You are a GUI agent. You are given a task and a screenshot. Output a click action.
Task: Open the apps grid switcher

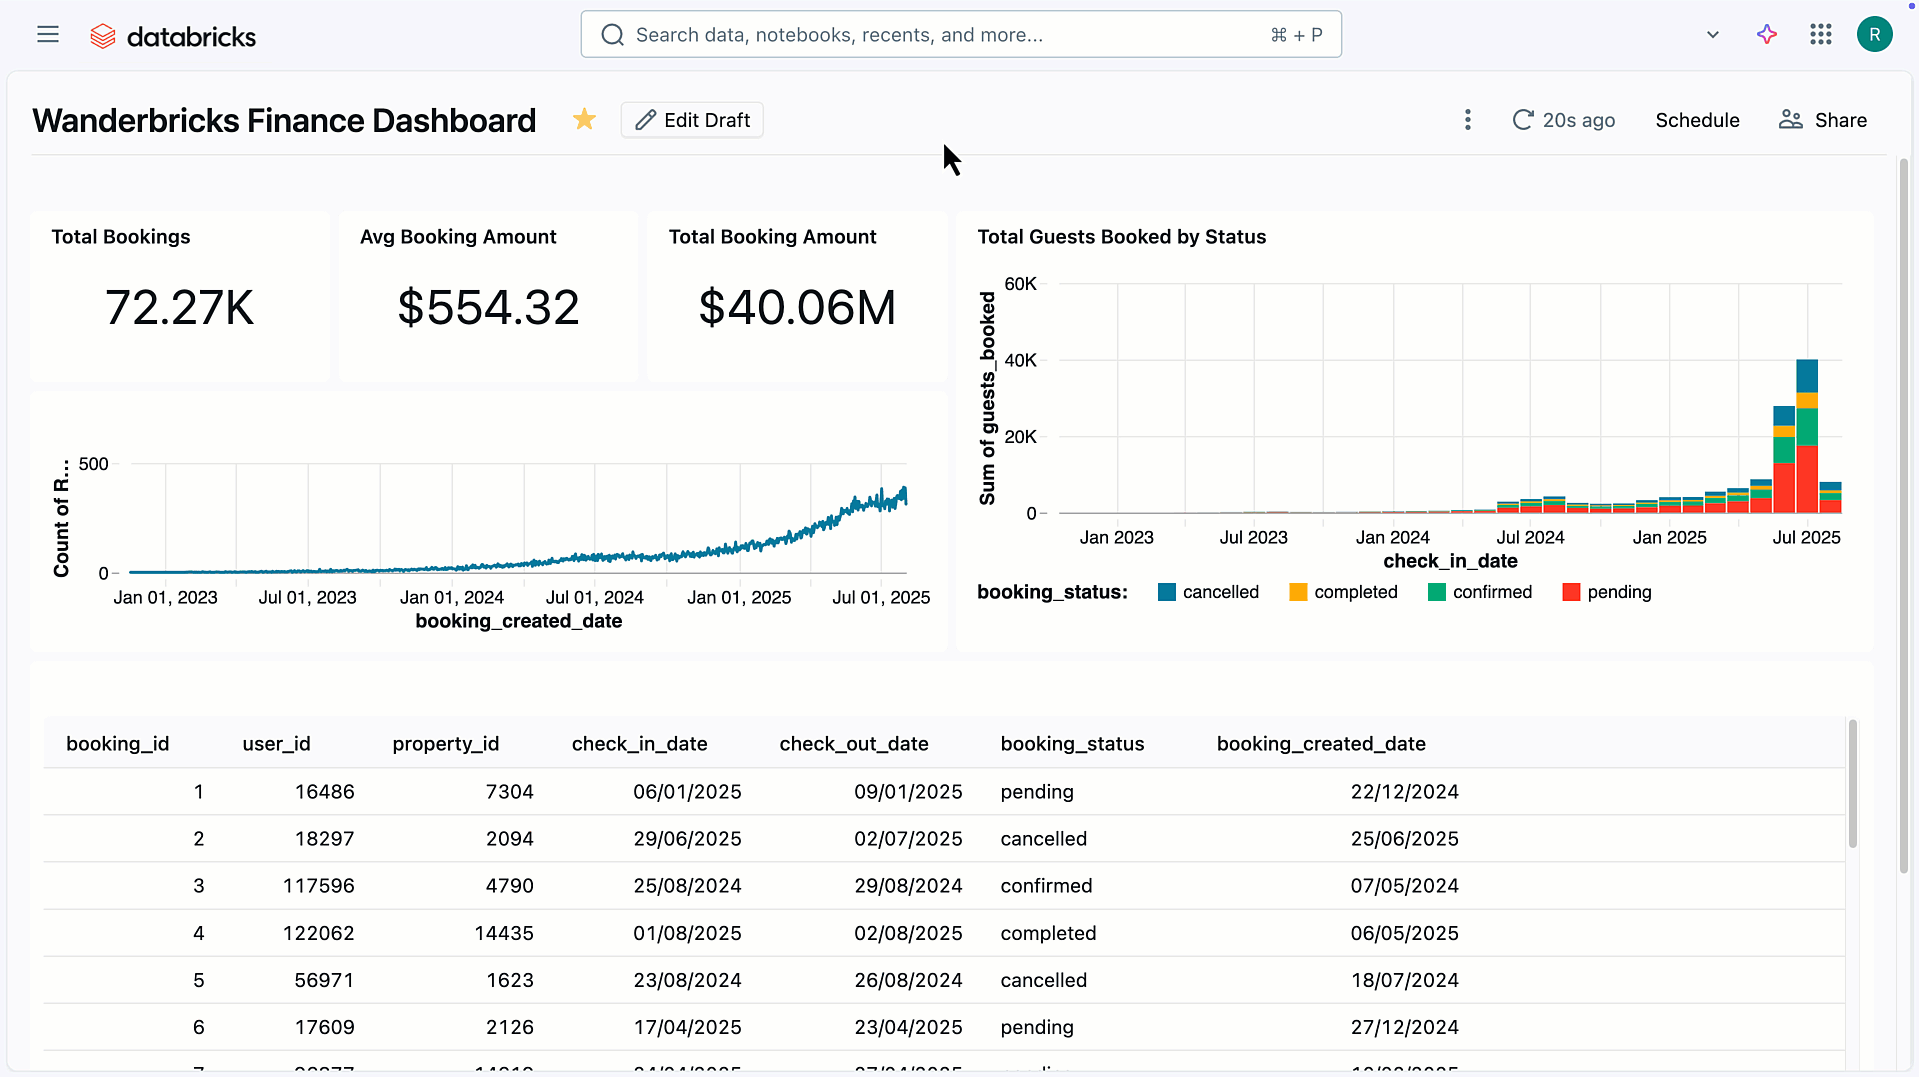1820,33
